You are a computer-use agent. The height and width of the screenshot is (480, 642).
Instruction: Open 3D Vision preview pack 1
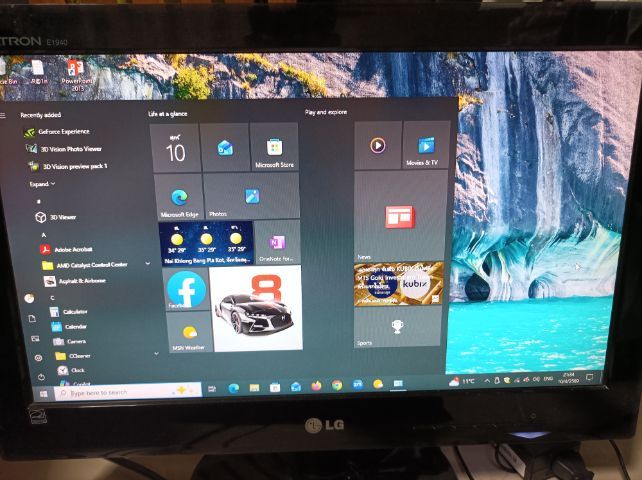[x=68, y=166]
